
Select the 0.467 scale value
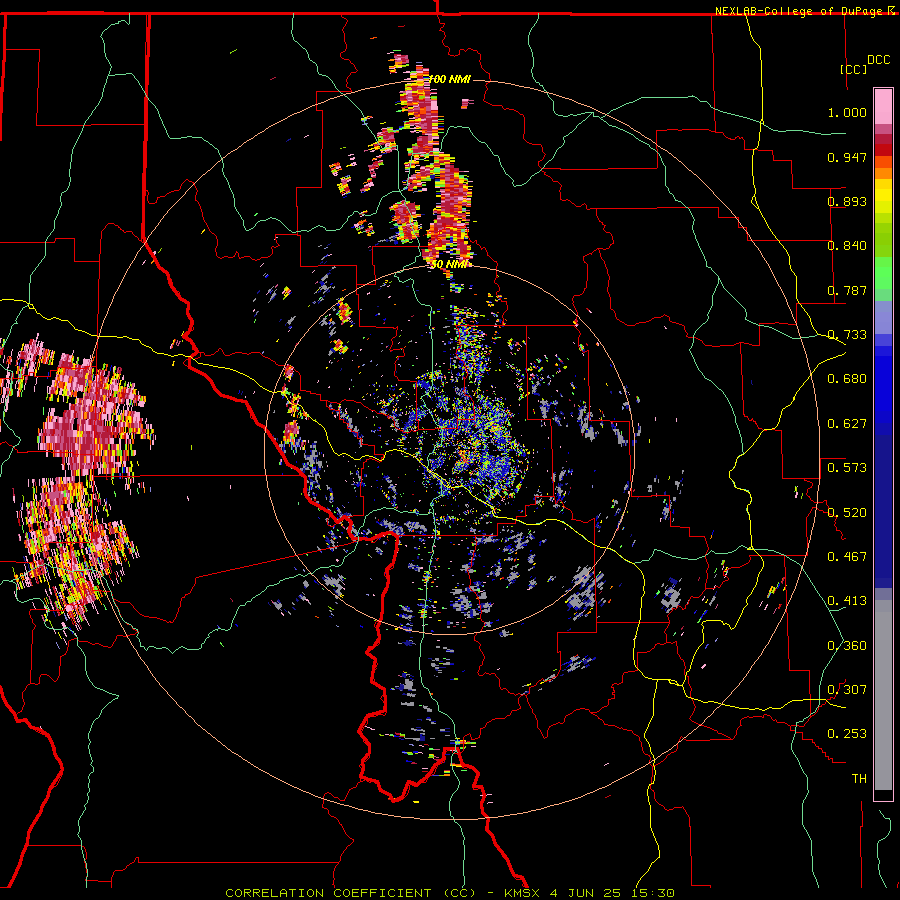847,557
